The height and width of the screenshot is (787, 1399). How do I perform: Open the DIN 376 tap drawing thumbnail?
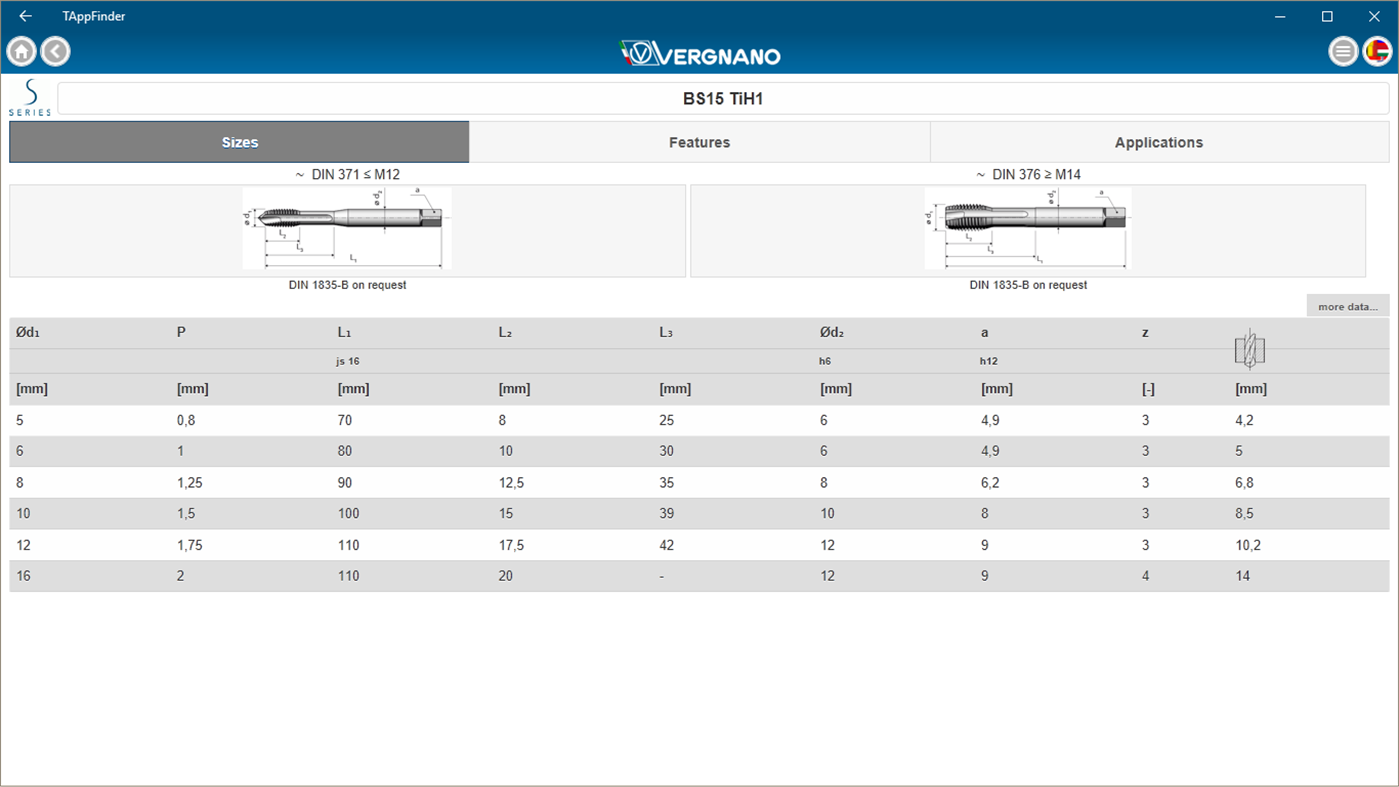(1027, 227)
